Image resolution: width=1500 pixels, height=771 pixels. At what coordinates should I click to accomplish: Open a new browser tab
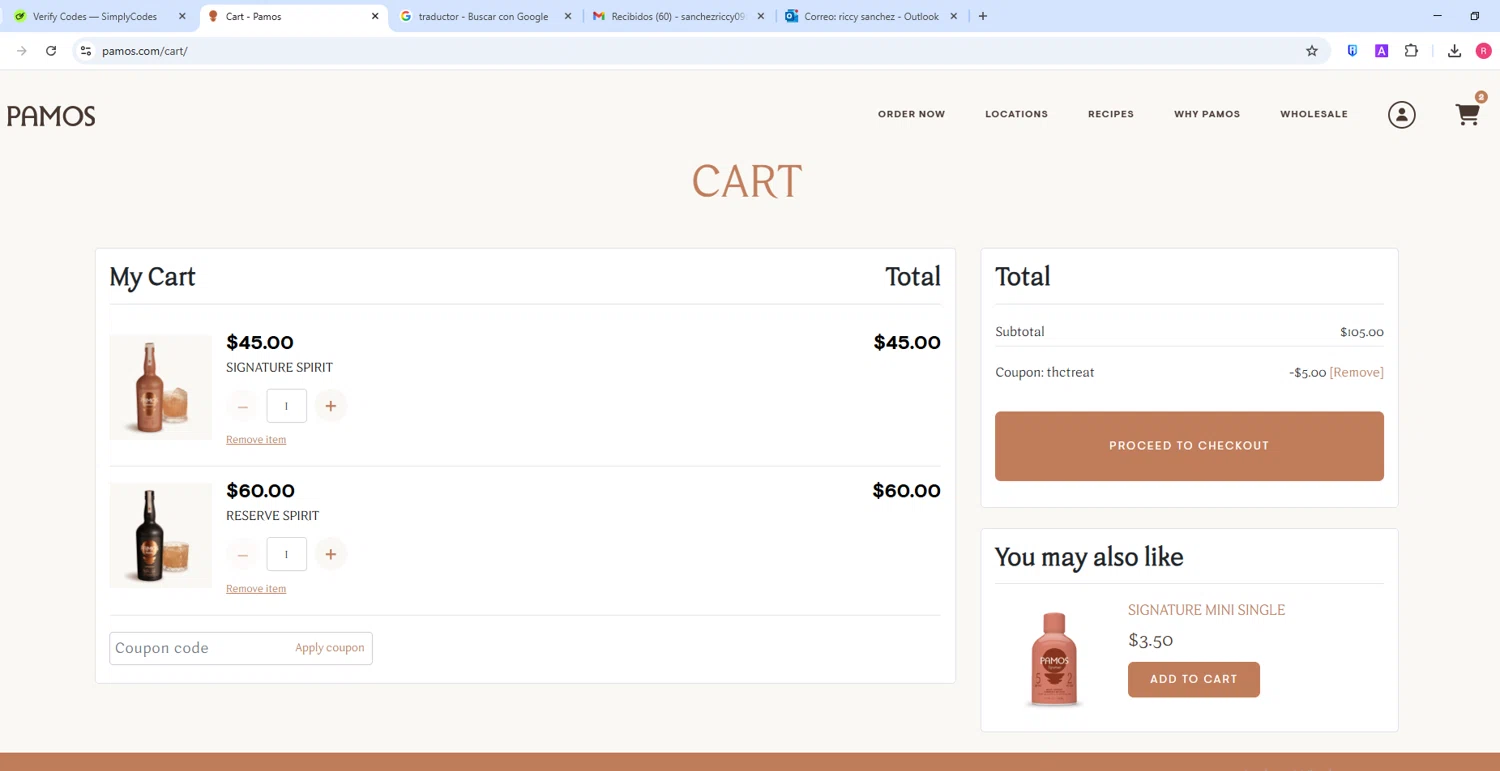tap(983, 16)
